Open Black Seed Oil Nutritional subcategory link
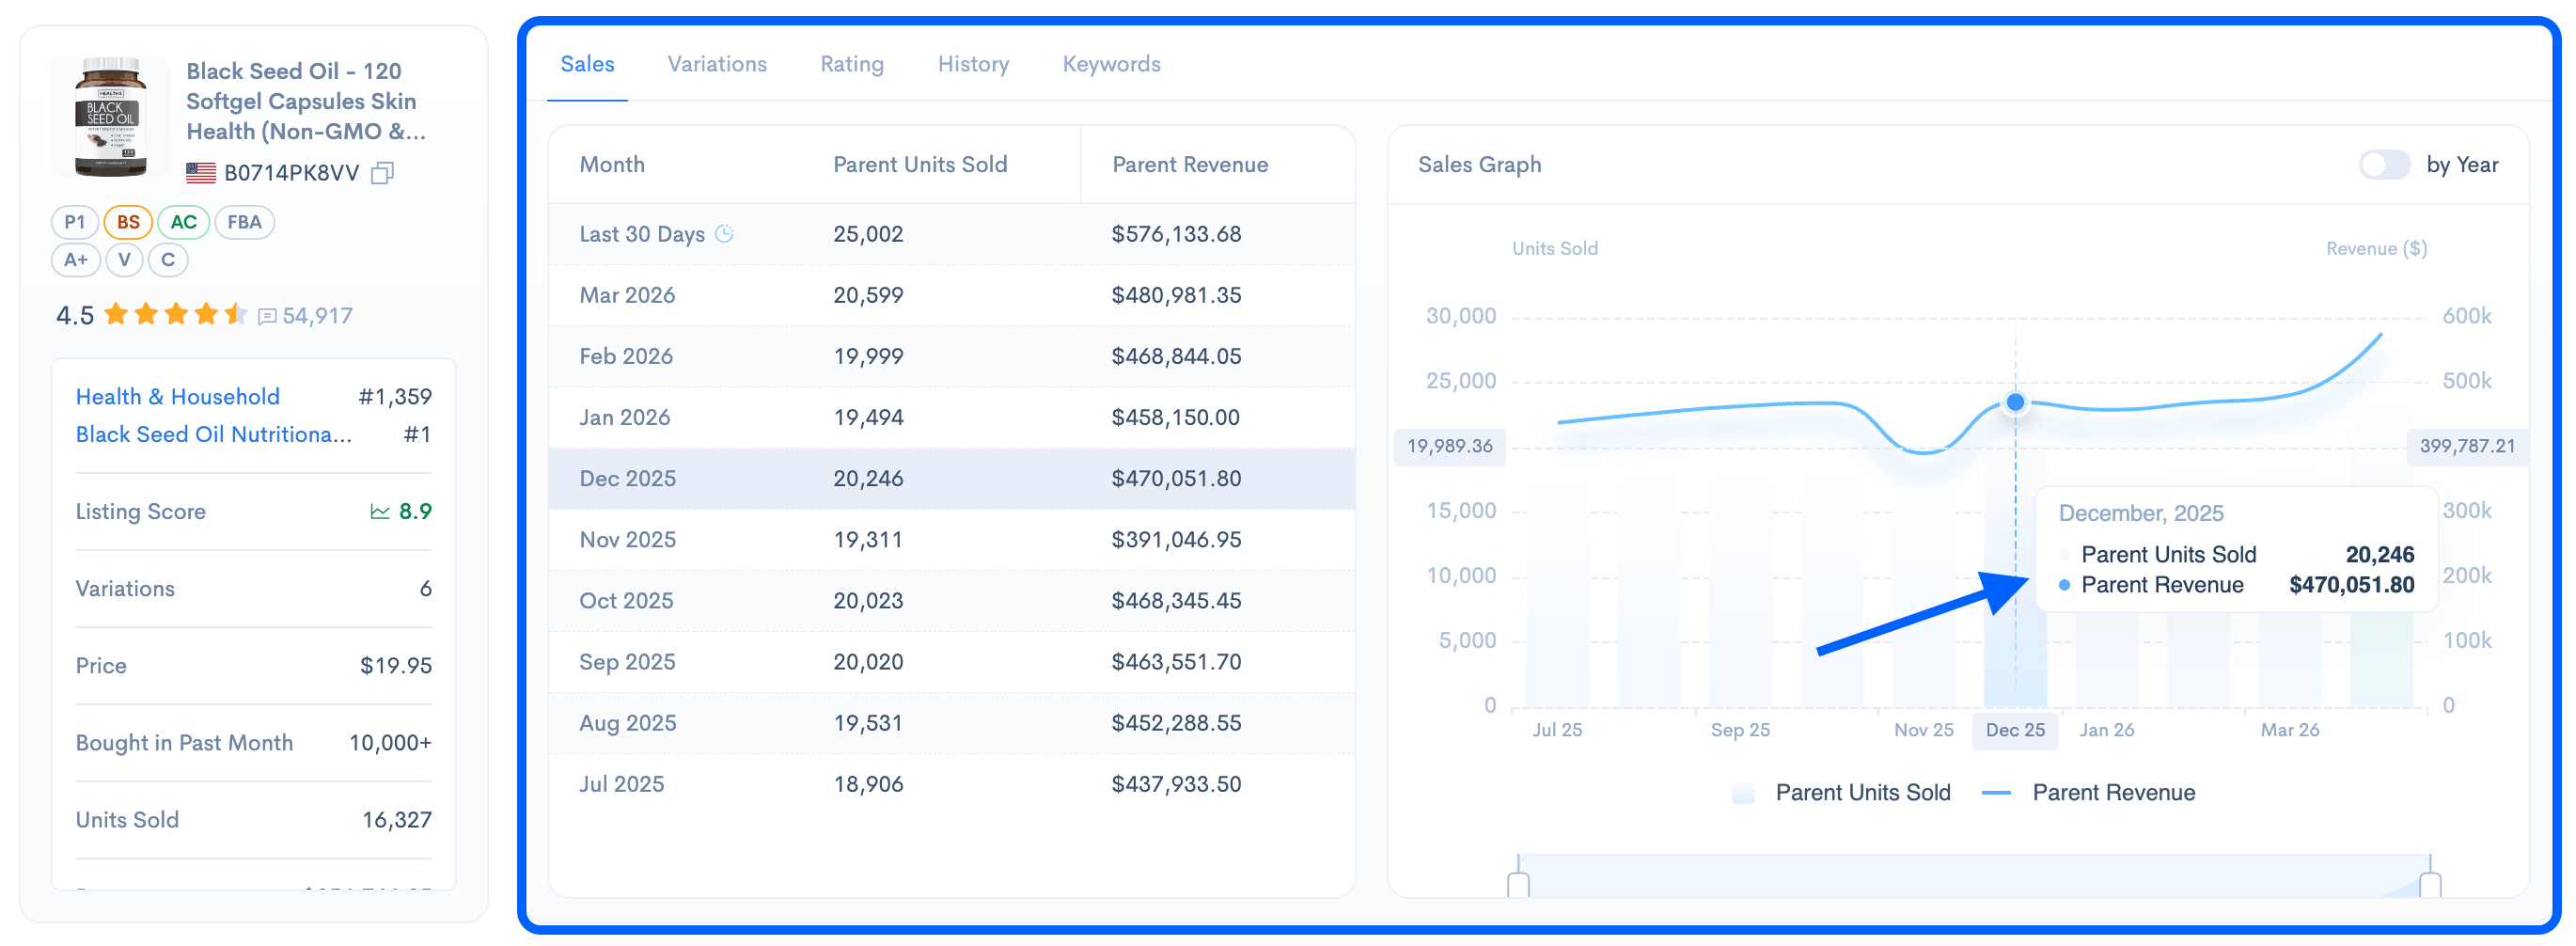Image resolution: width=2576 pixels, height=946 pixels. pyautogui.click(x=214, y=435)
